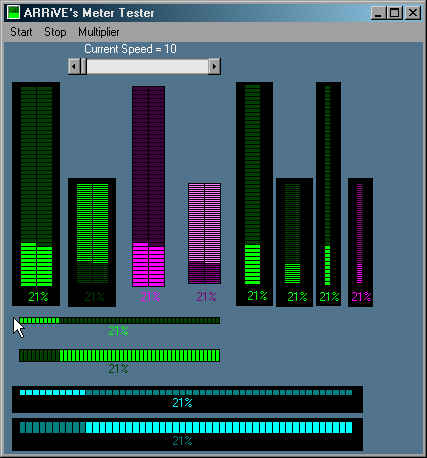Screen dimensions: 427x458
Task: Click the green app icon in title bar
Action: coord(13,13)
